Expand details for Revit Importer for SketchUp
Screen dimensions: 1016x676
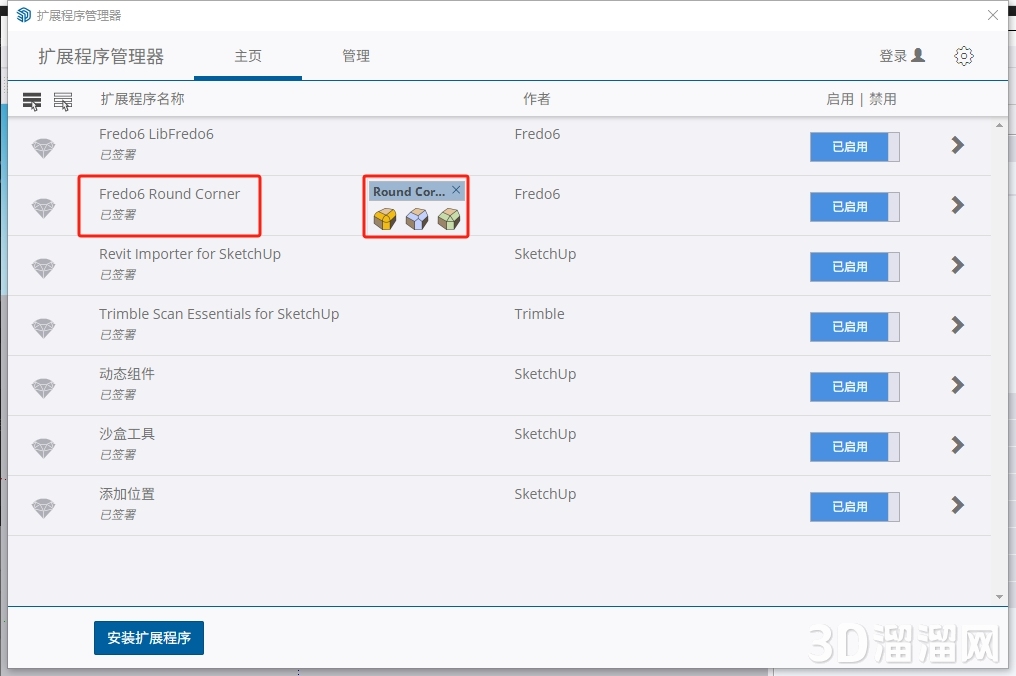(957, 265)
